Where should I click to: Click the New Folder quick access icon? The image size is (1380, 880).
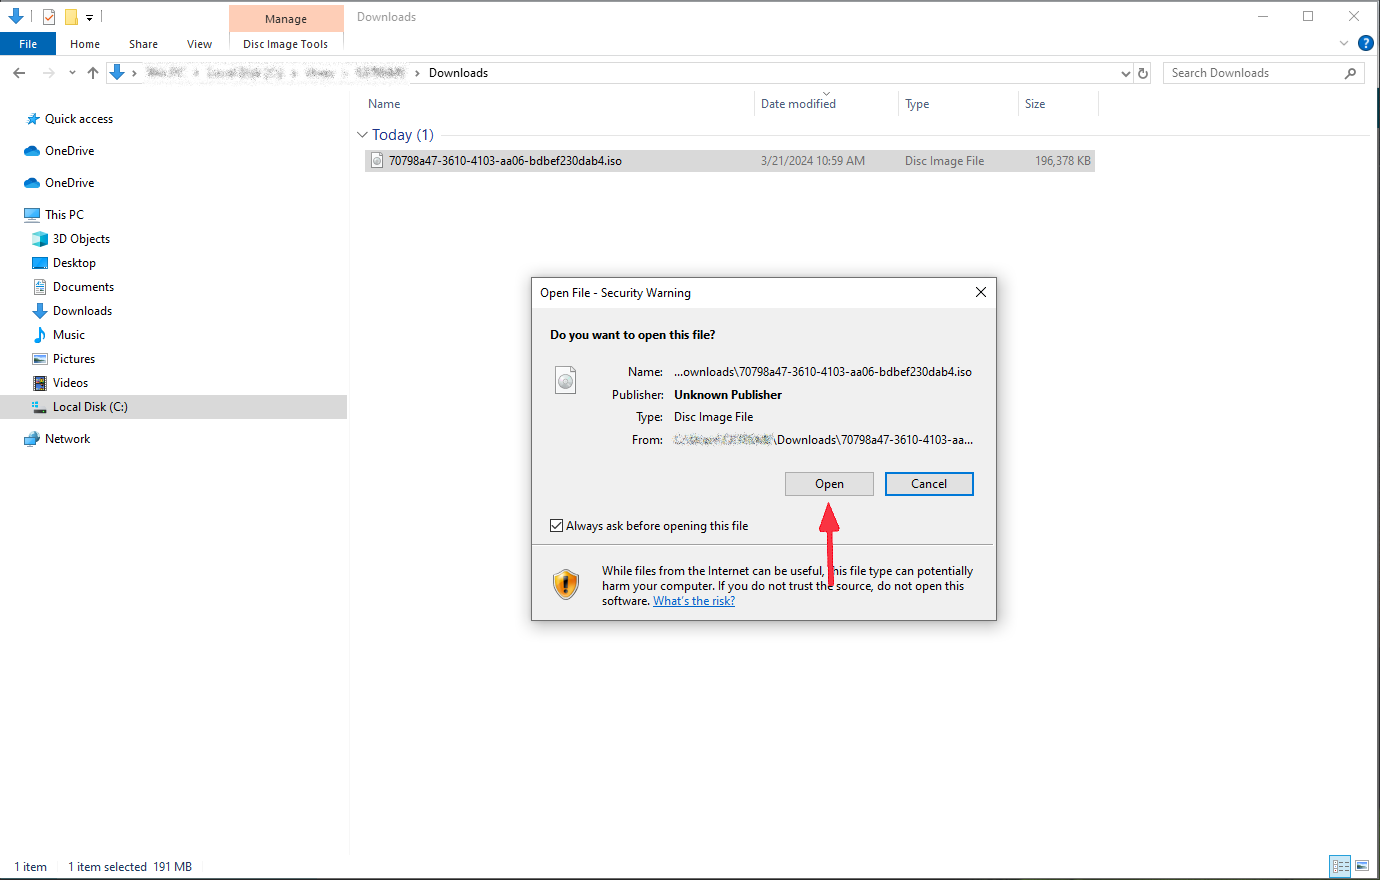71,17
